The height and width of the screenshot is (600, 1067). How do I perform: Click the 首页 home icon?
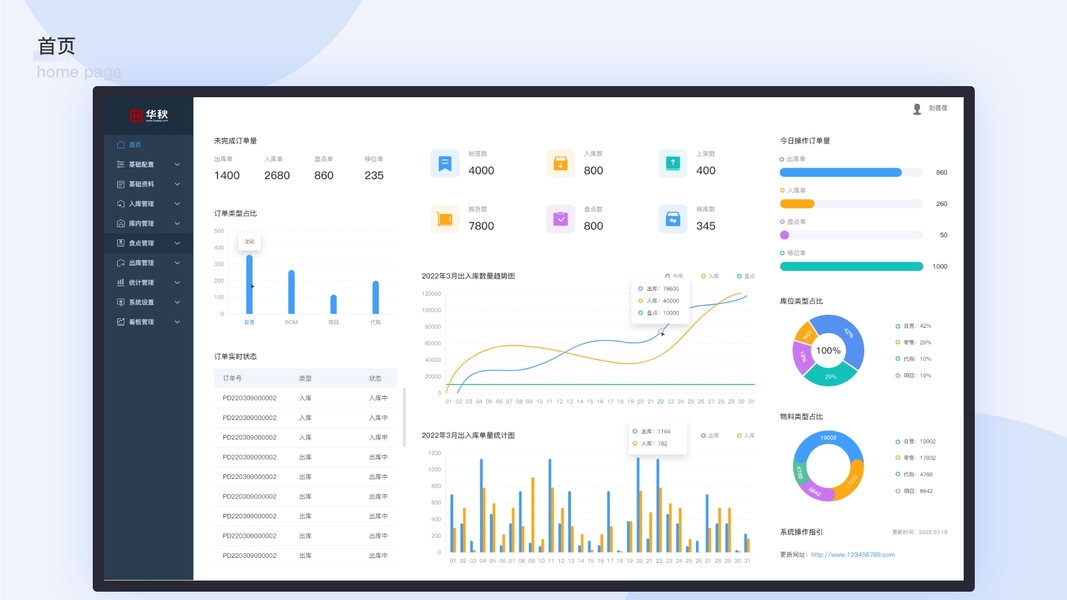click(x=120, y=145)
